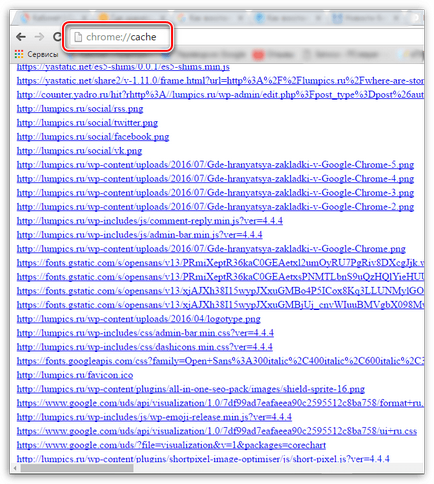Open the lumpics.ru/favicon.ico link
This screenshot has height=484, width=434.
[x=75, y=375]
